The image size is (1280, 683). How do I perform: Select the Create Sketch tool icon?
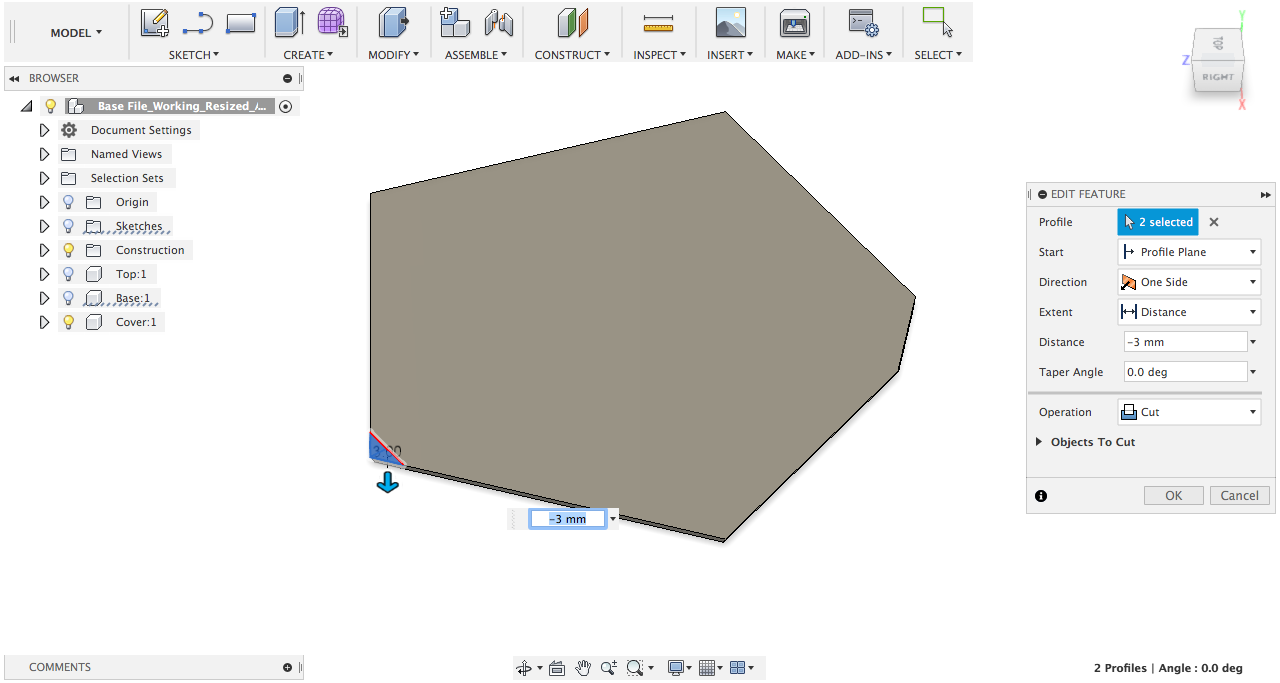(x=154, y=23)
